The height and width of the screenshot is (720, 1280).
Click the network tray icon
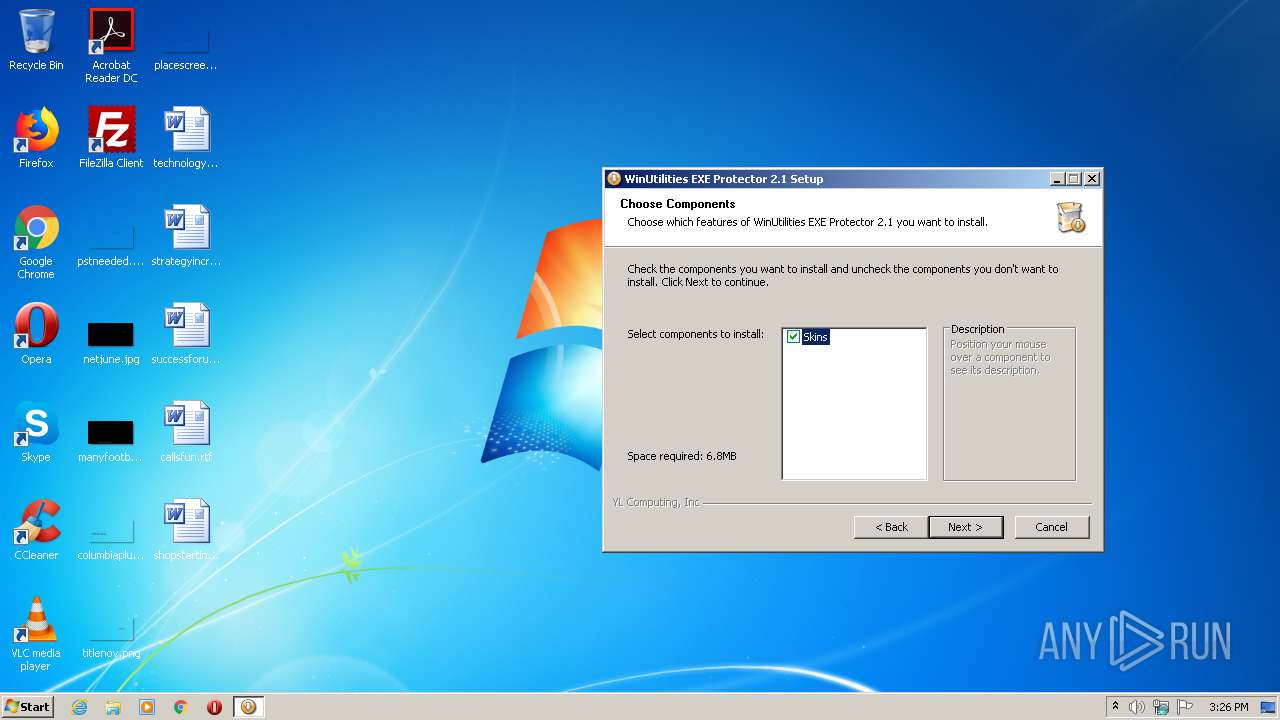point(1161,707)
